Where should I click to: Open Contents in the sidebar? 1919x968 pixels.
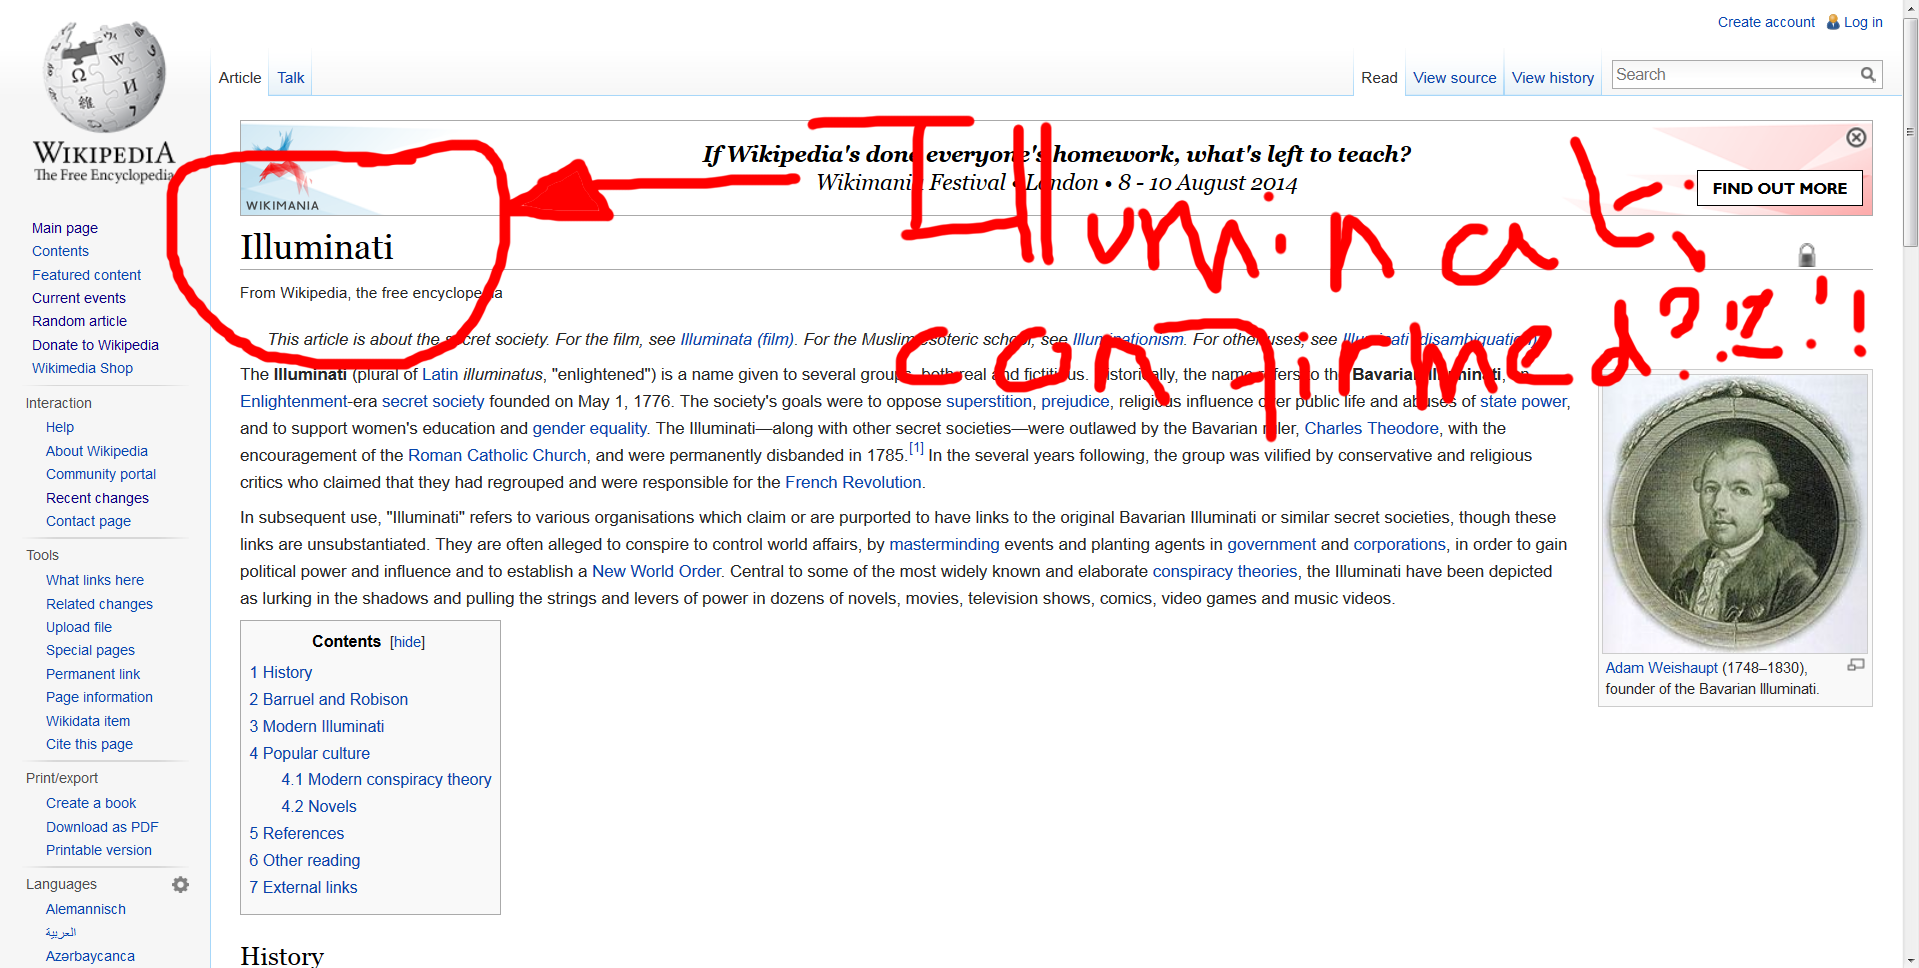[x=60, y=251]
